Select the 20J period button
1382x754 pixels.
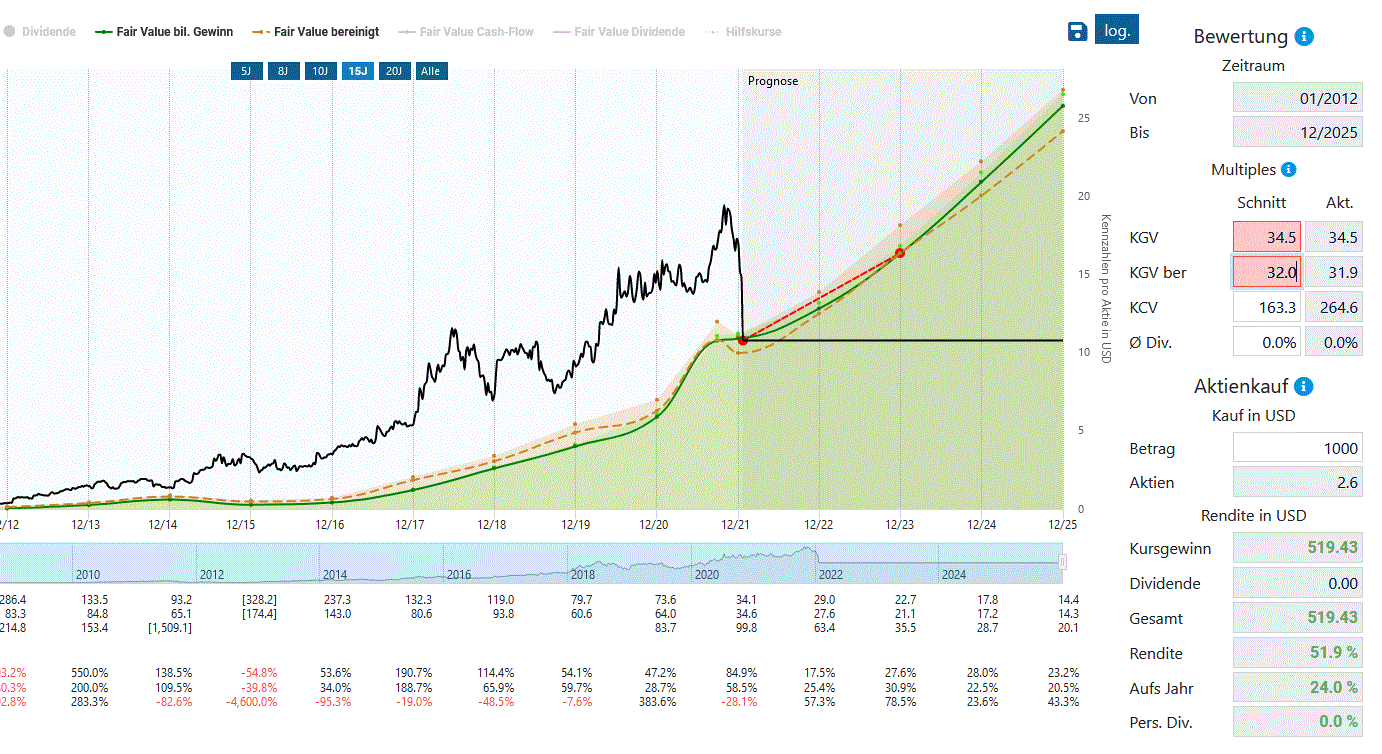(394, 71)
